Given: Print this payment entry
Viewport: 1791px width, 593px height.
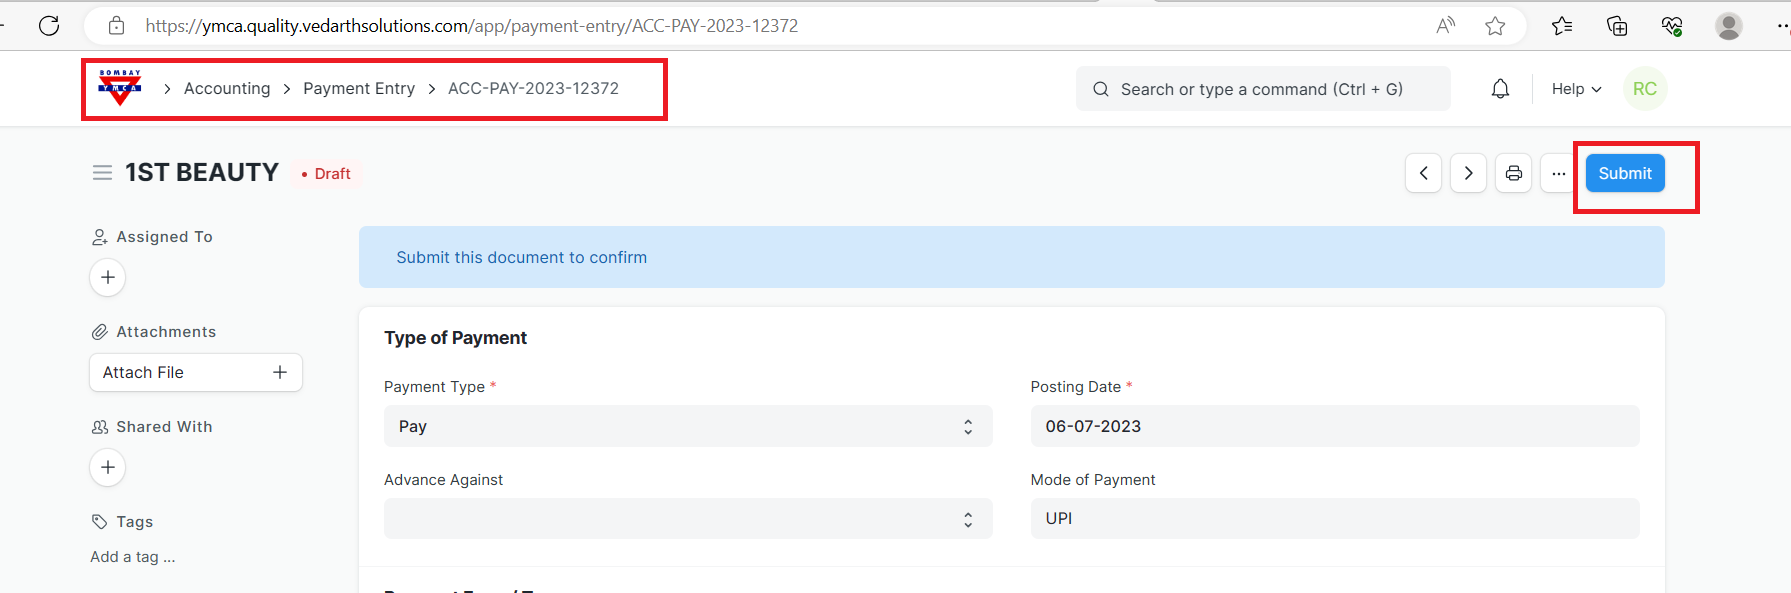Looking at the screenshot, I should click(1513, 173).
